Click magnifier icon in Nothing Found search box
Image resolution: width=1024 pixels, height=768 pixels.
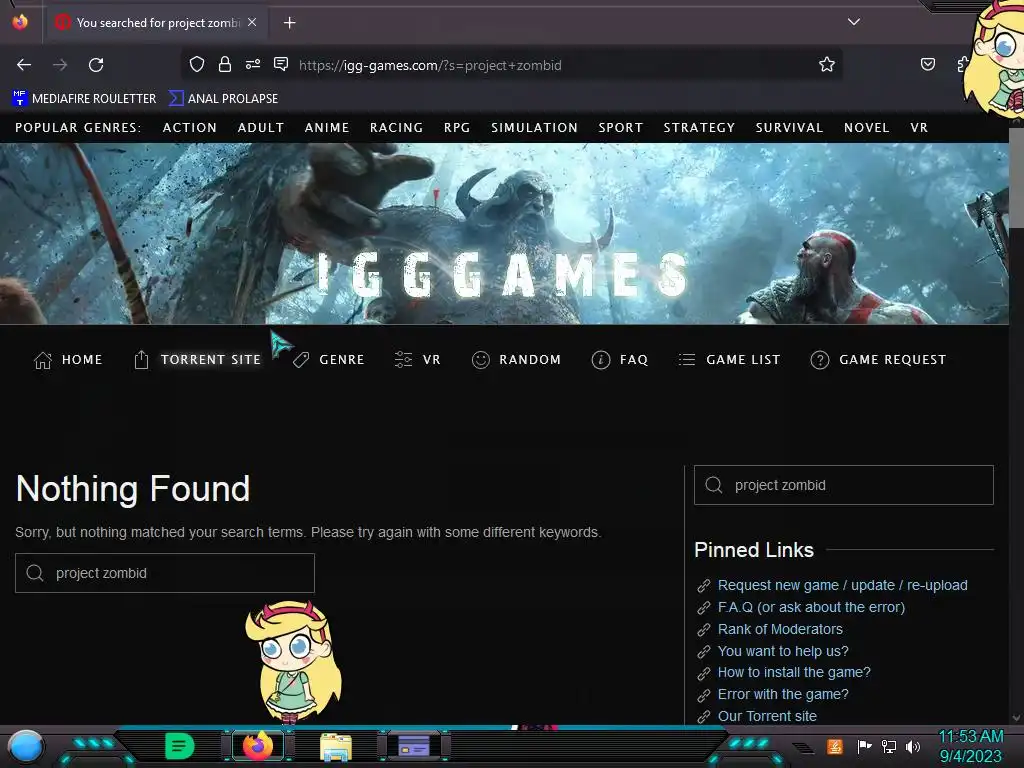point(35,573)
